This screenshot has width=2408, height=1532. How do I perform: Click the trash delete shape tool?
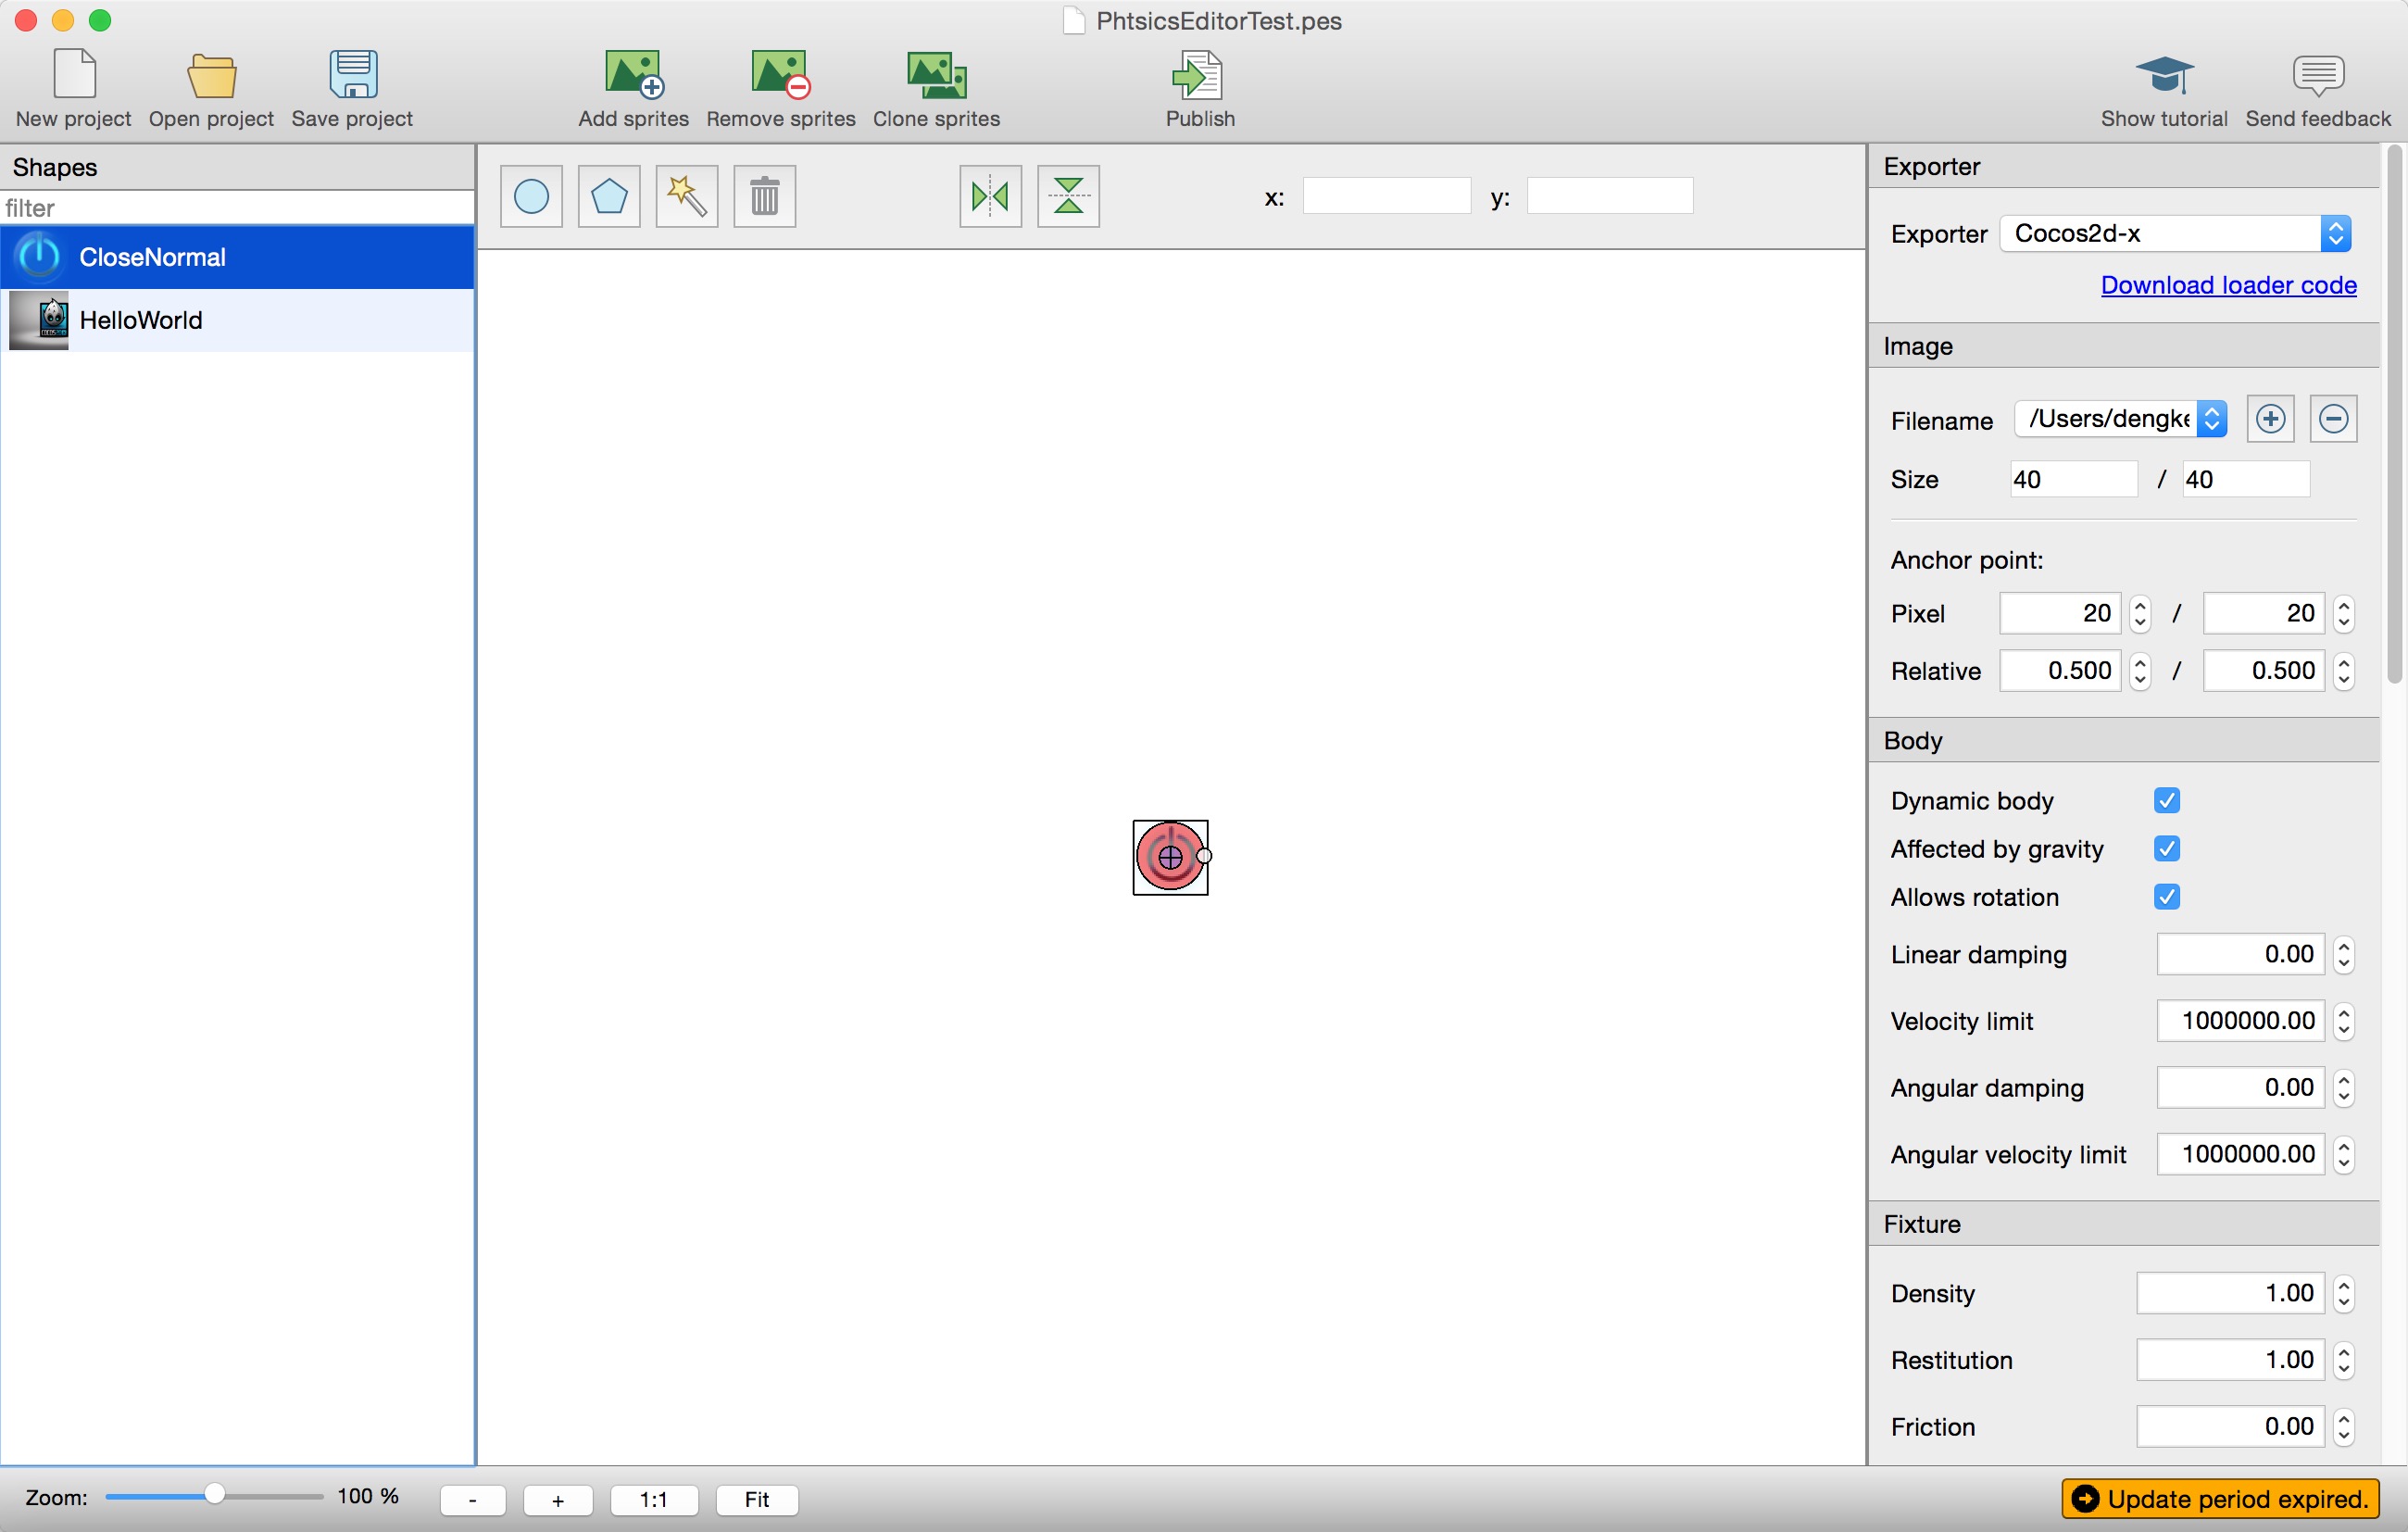(765, 196)
